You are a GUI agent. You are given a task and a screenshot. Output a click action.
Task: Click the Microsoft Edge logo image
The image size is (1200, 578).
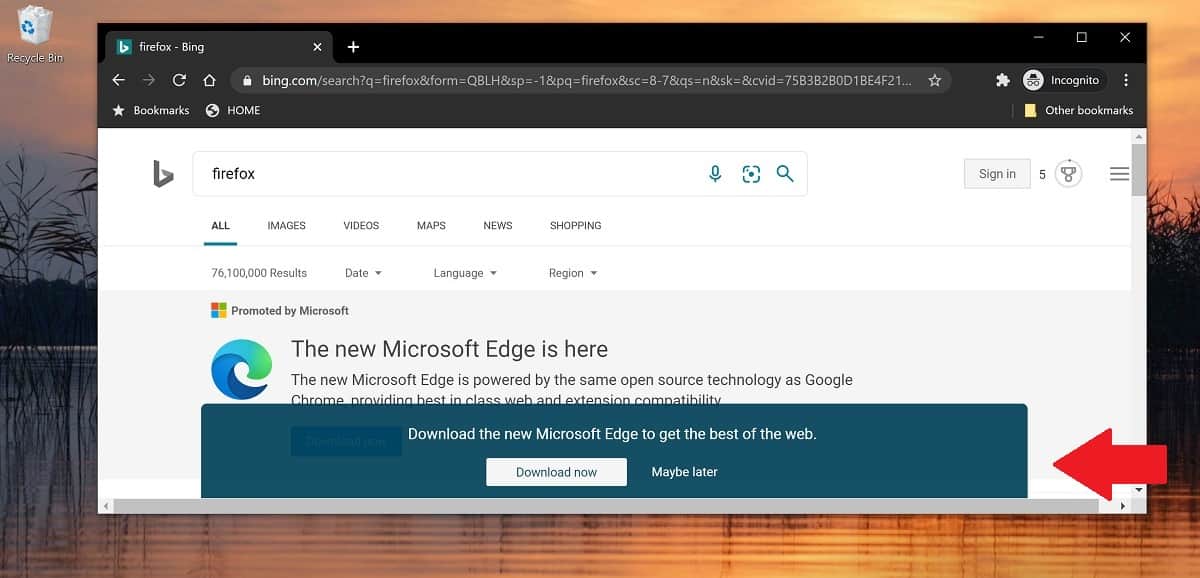(x=242, y=369)
